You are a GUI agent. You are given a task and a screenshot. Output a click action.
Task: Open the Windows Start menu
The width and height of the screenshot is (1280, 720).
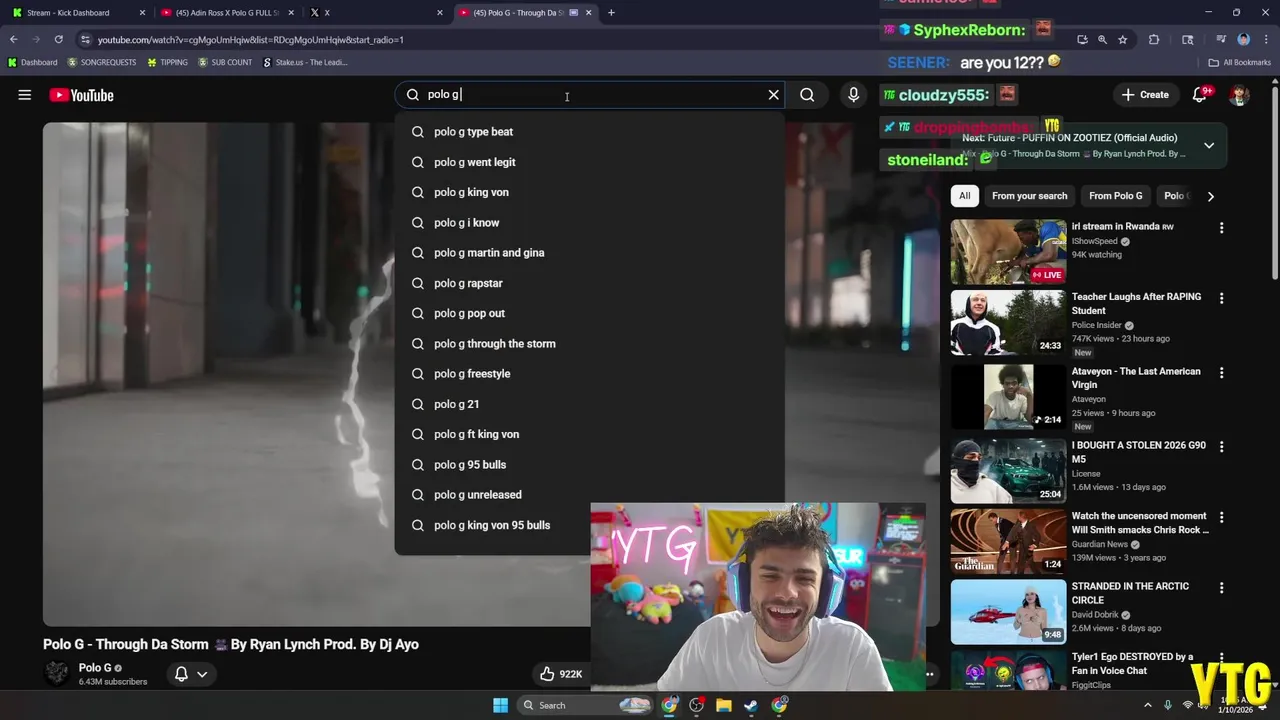click(500, 706)
